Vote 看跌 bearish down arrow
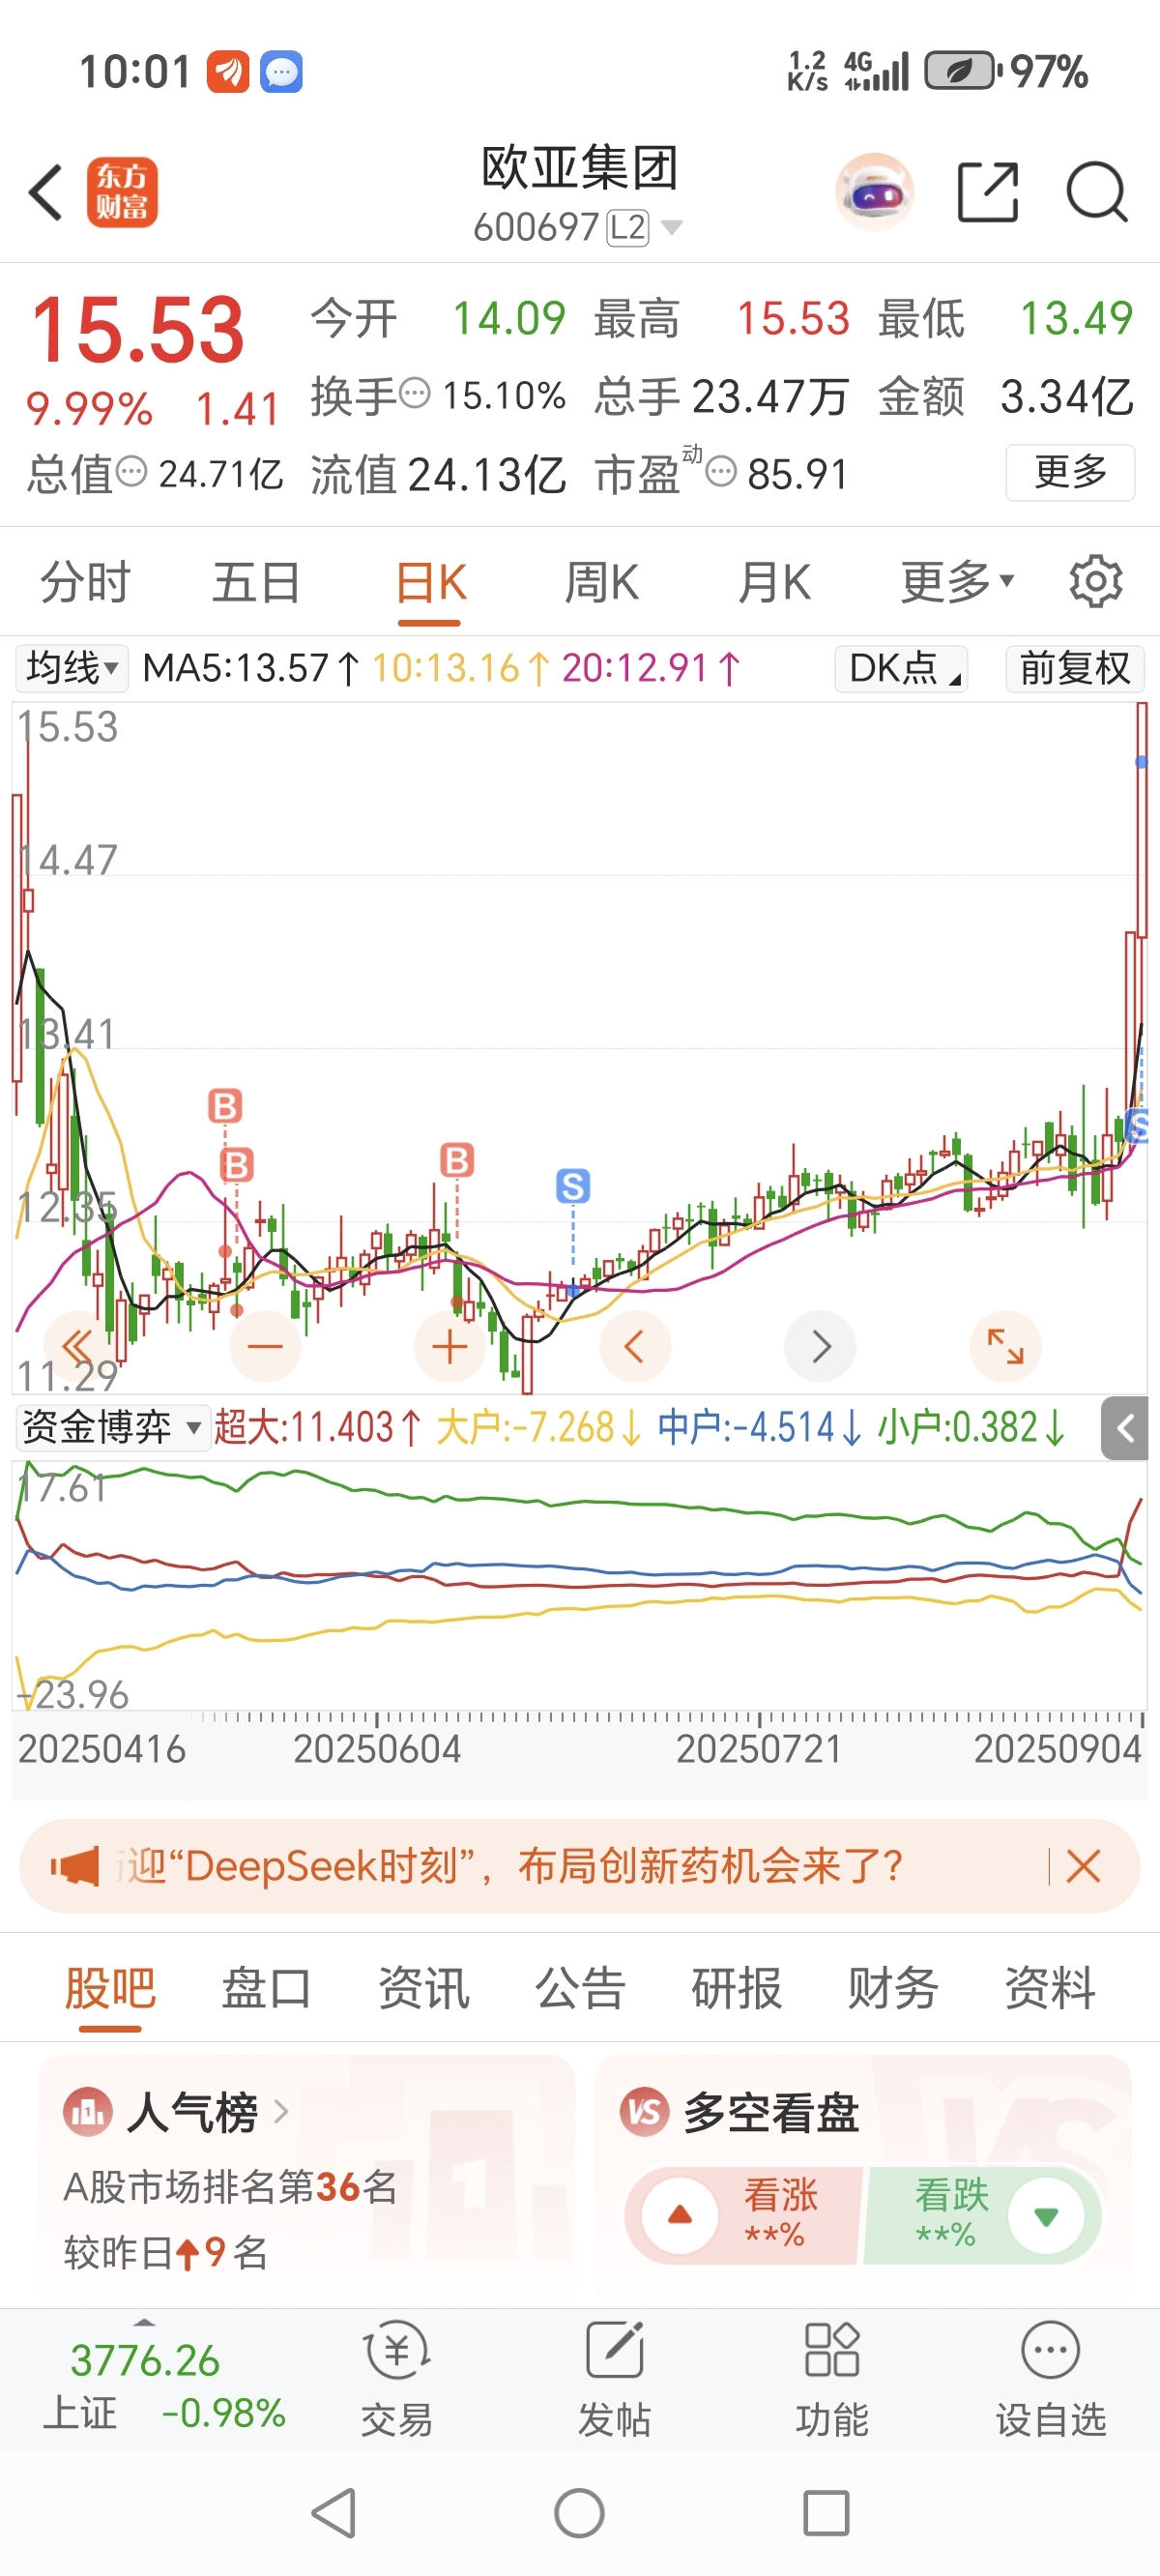 (x=1046, y=2216)
